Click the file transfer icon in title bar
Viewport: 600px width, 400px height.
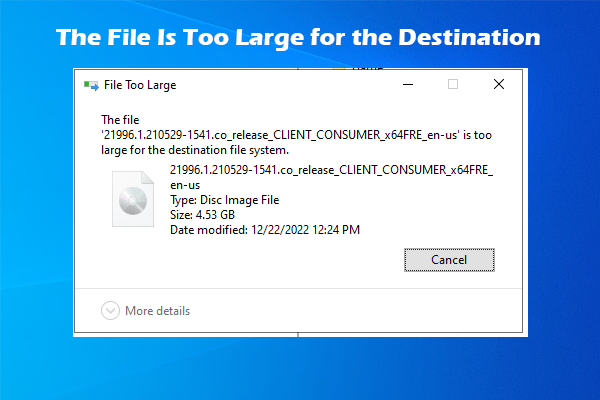[93, 86]
